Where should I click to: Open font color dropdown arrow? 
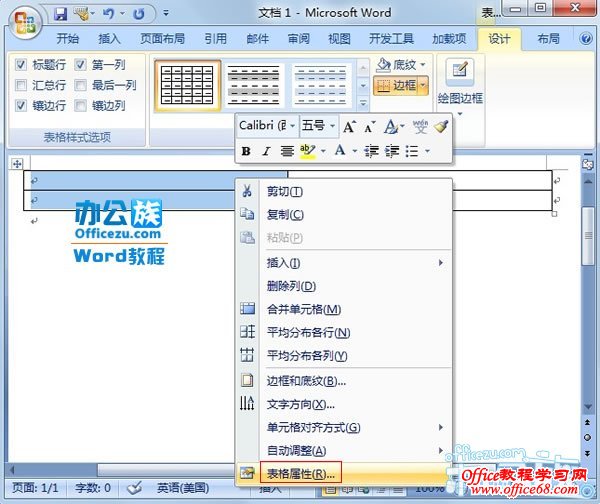[x=354, y=151]
